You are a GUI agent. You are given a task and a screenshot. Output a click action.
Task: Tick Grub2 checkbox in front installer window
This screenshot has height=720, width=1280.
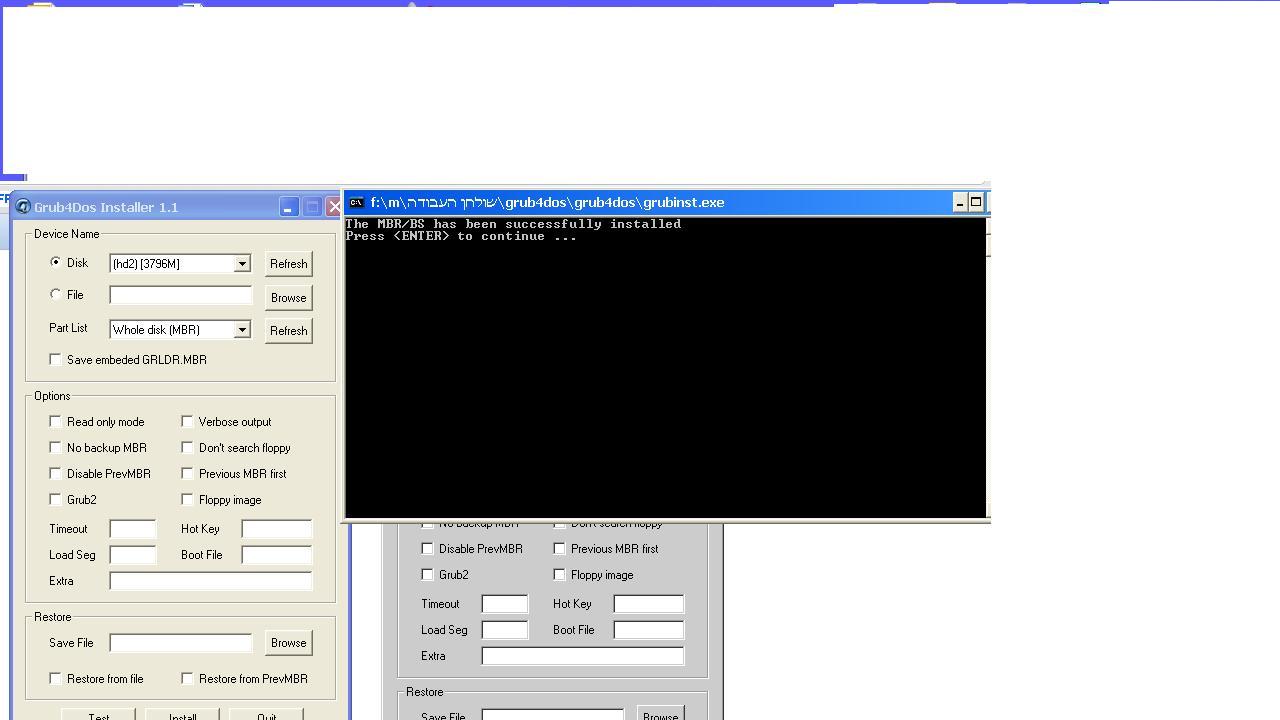(x=56, y=499)
